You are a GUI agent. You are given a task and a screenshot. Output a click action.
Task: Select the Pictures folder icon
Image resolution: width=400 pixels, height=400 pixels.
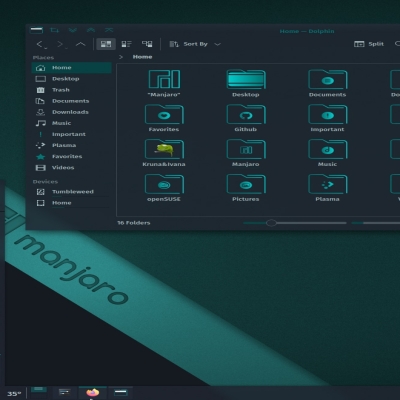click(246, 184)
